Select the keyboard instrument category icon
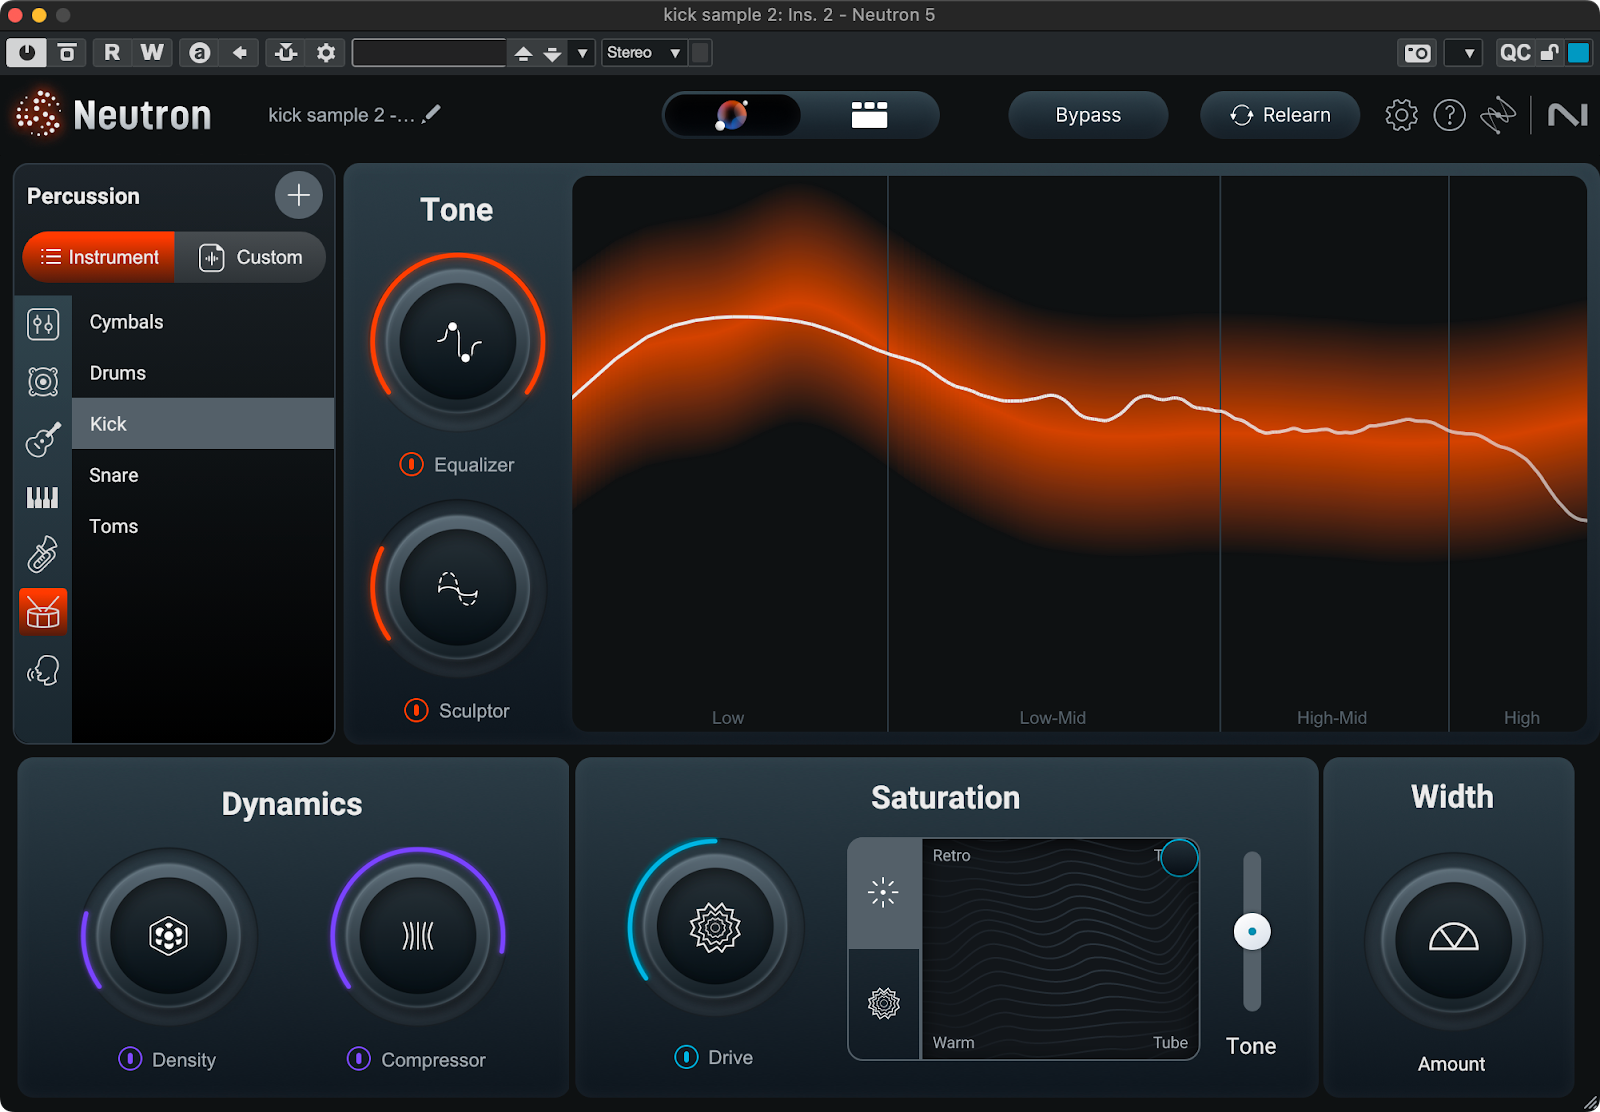 point(42,497)
